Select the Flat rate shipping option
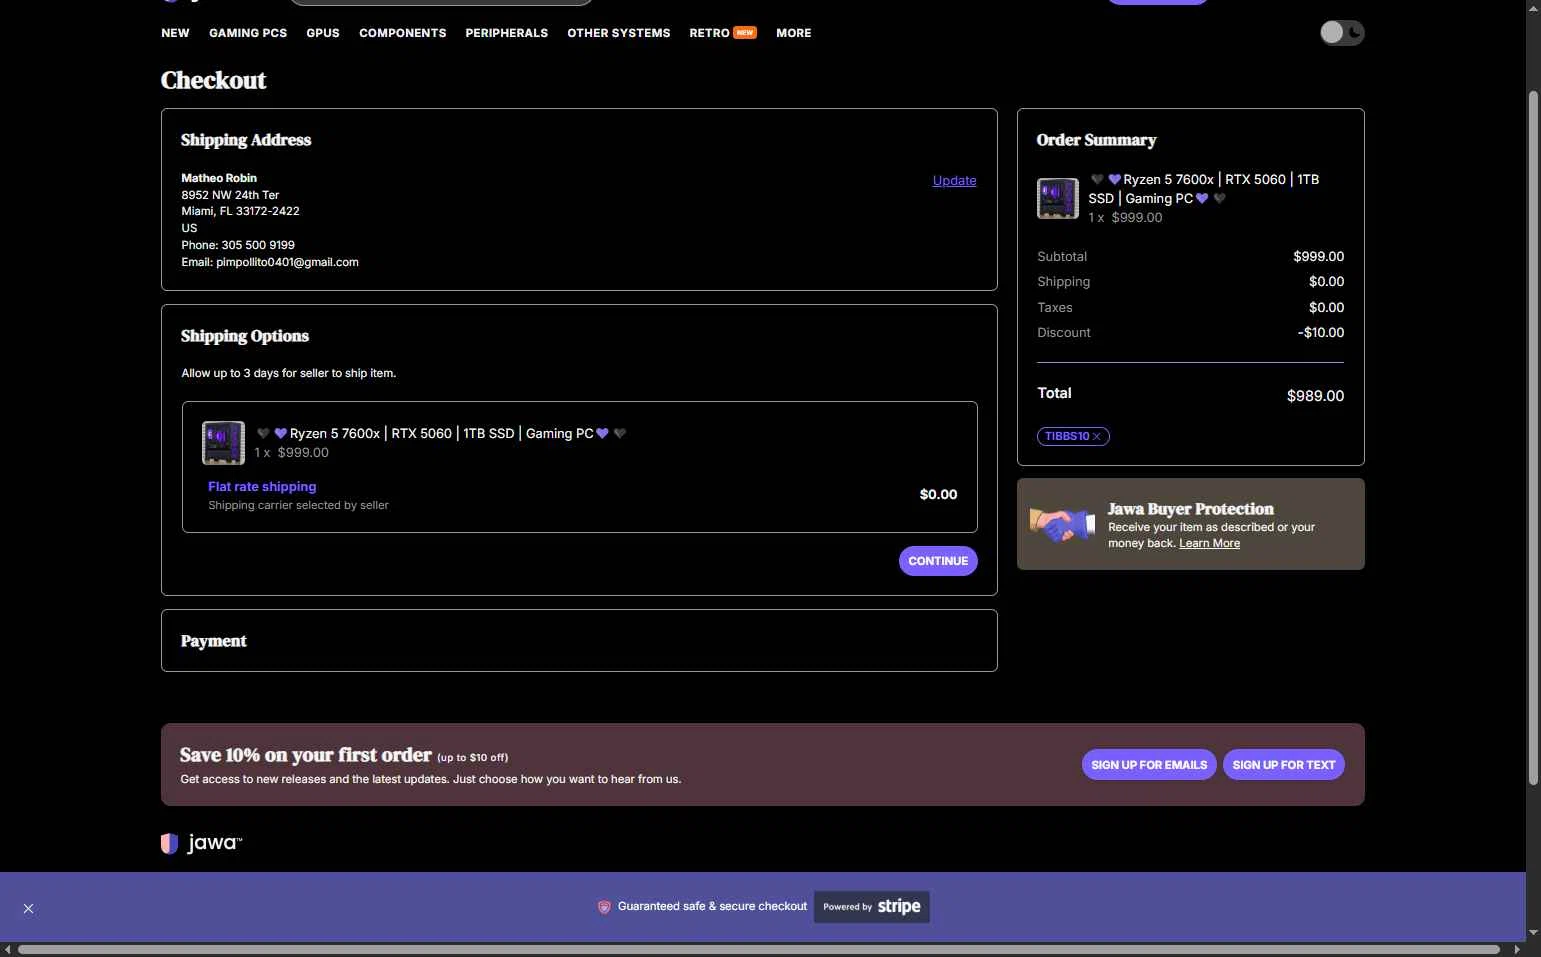This screenshot has width=1541, height=957. coord(262,486)
